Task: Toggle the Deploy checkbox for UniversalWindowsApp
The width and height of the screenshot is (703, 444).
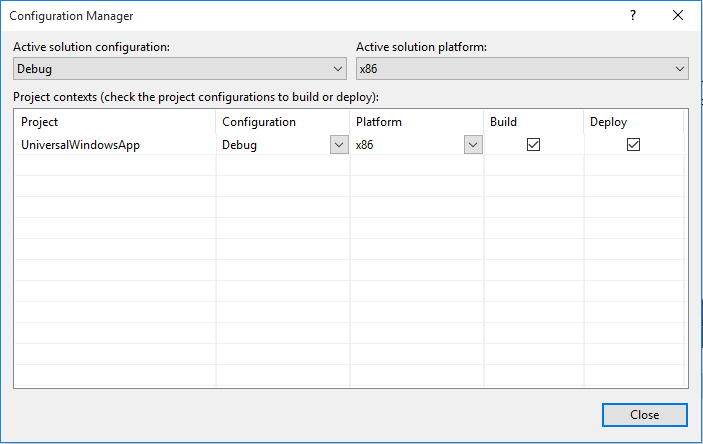Action: (633, 145)
